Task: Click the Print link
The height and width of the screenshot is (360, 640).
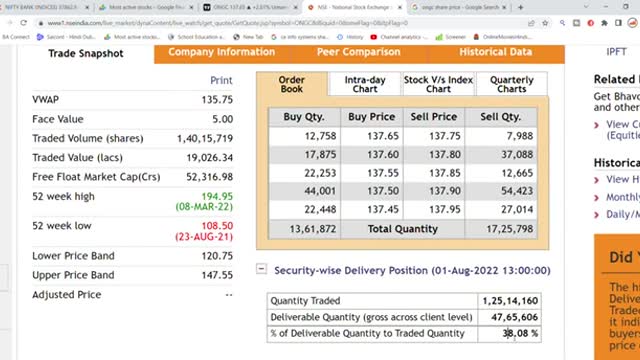Action: [x=221, y=80]
